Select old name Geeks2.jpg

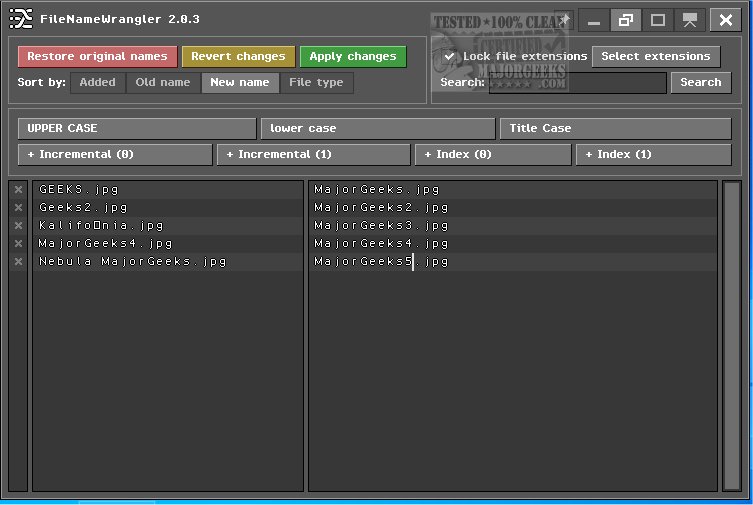[168, 207]
